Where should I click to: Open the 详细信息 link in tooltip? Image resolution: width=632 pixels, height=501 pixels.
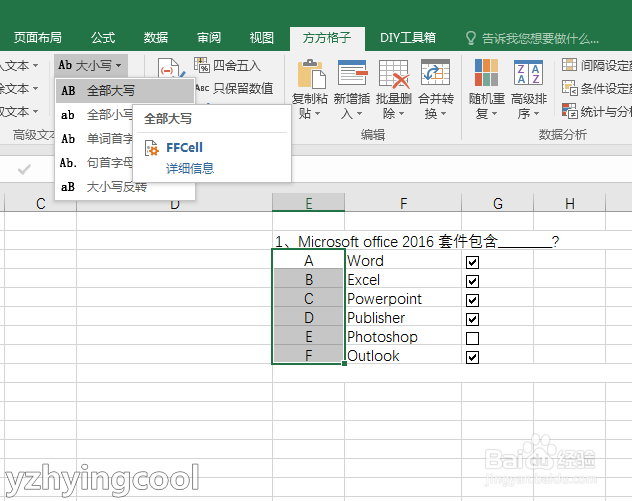(190, 168)
